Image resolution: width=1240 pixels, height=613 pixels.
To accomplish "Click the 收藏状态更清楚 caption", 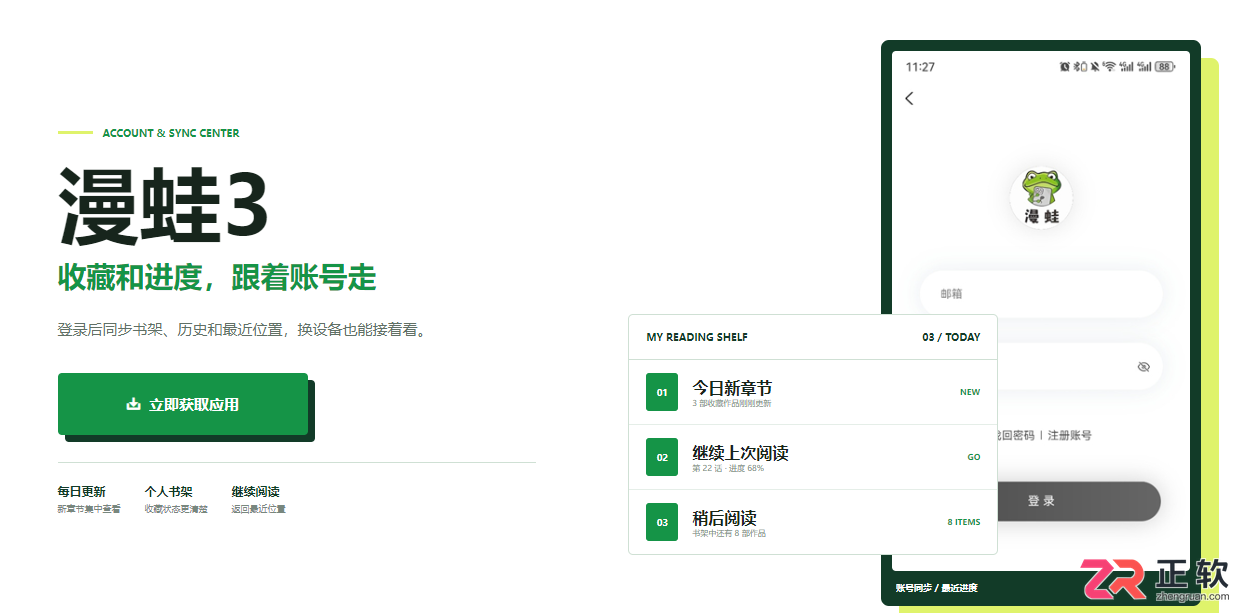I will (176, 509).
